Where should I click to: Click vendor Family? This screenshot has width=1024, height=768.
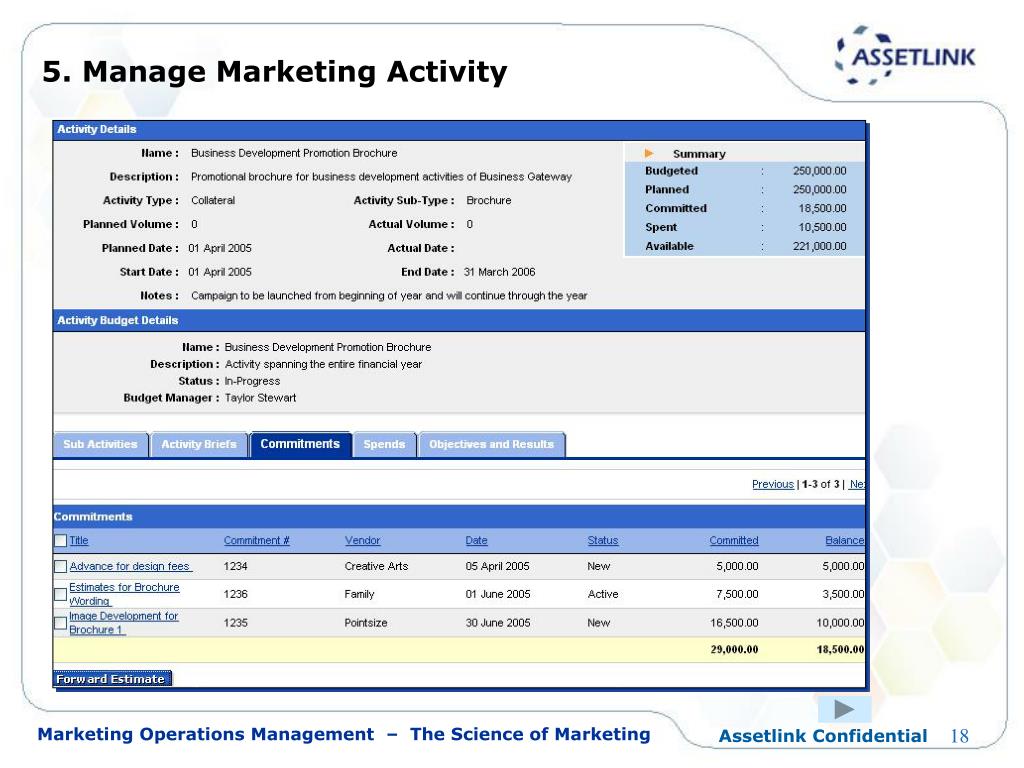point(359,594)
